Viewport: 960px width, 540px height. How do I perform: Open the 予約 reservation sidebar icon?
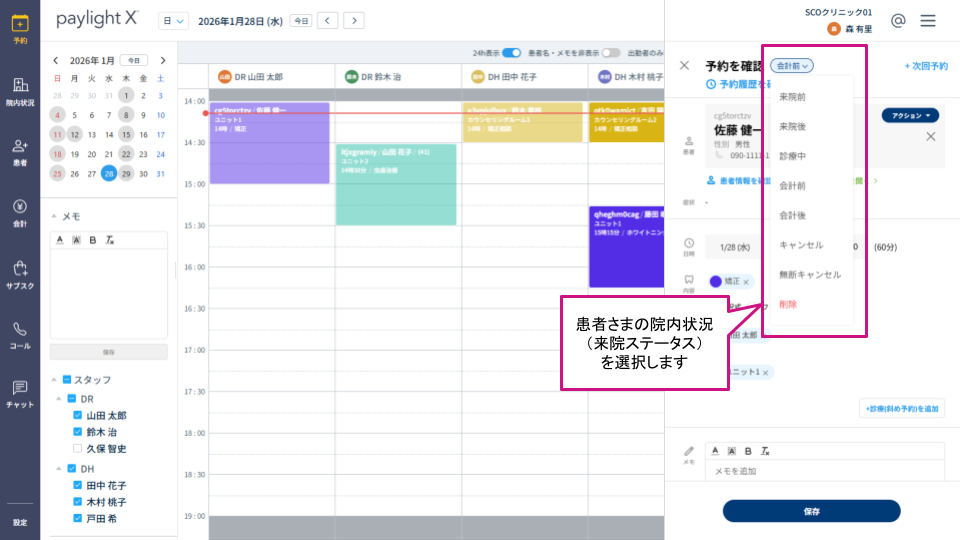tap(20, 29)
